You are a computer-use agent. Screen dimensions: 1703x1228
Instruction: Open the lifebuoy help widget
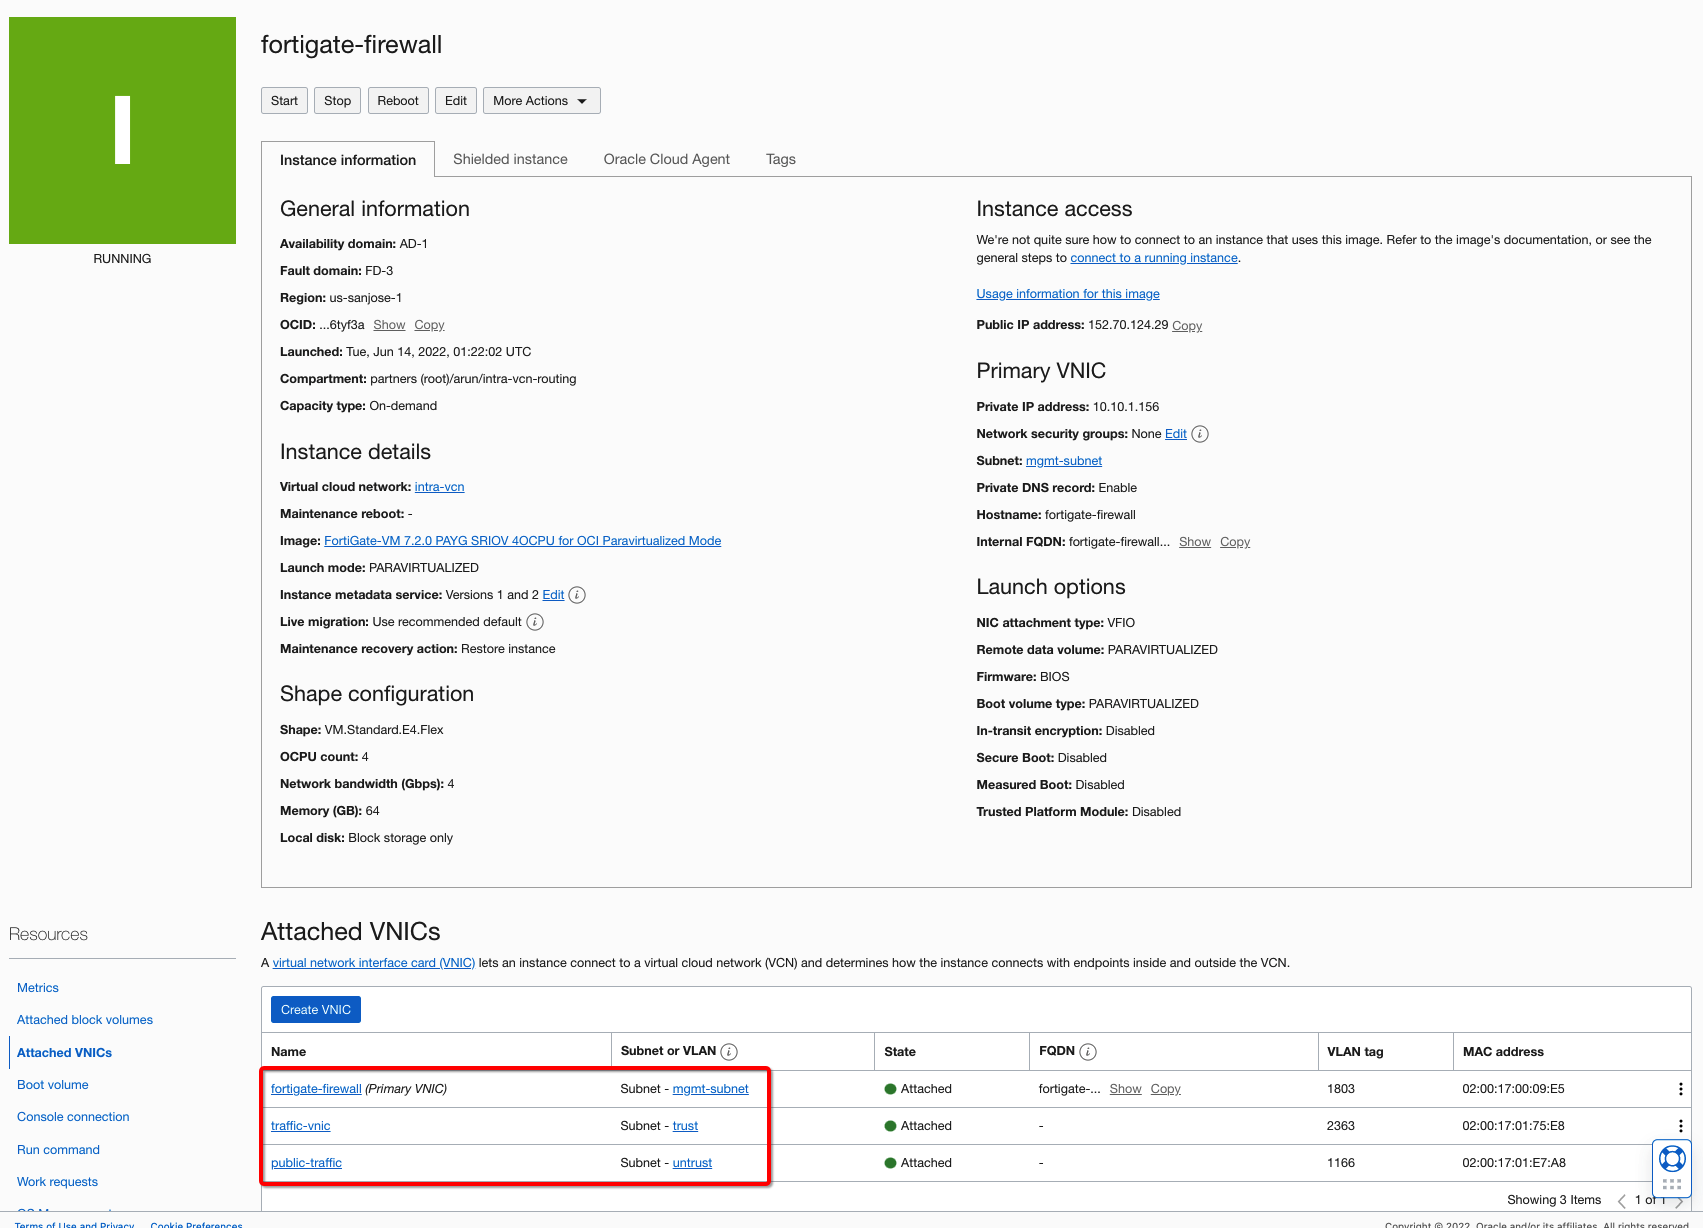(x=1671, y=1159)
